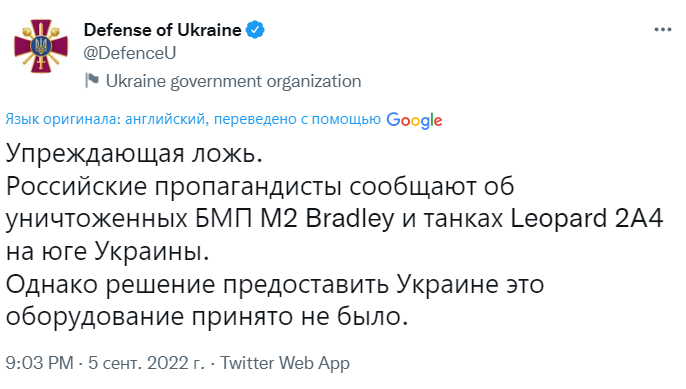Image resolution: width=686 pixels, height=389 pixels.
Task: Click the words M2 Bradley in the tweet
Action: [x=327, y=218]
